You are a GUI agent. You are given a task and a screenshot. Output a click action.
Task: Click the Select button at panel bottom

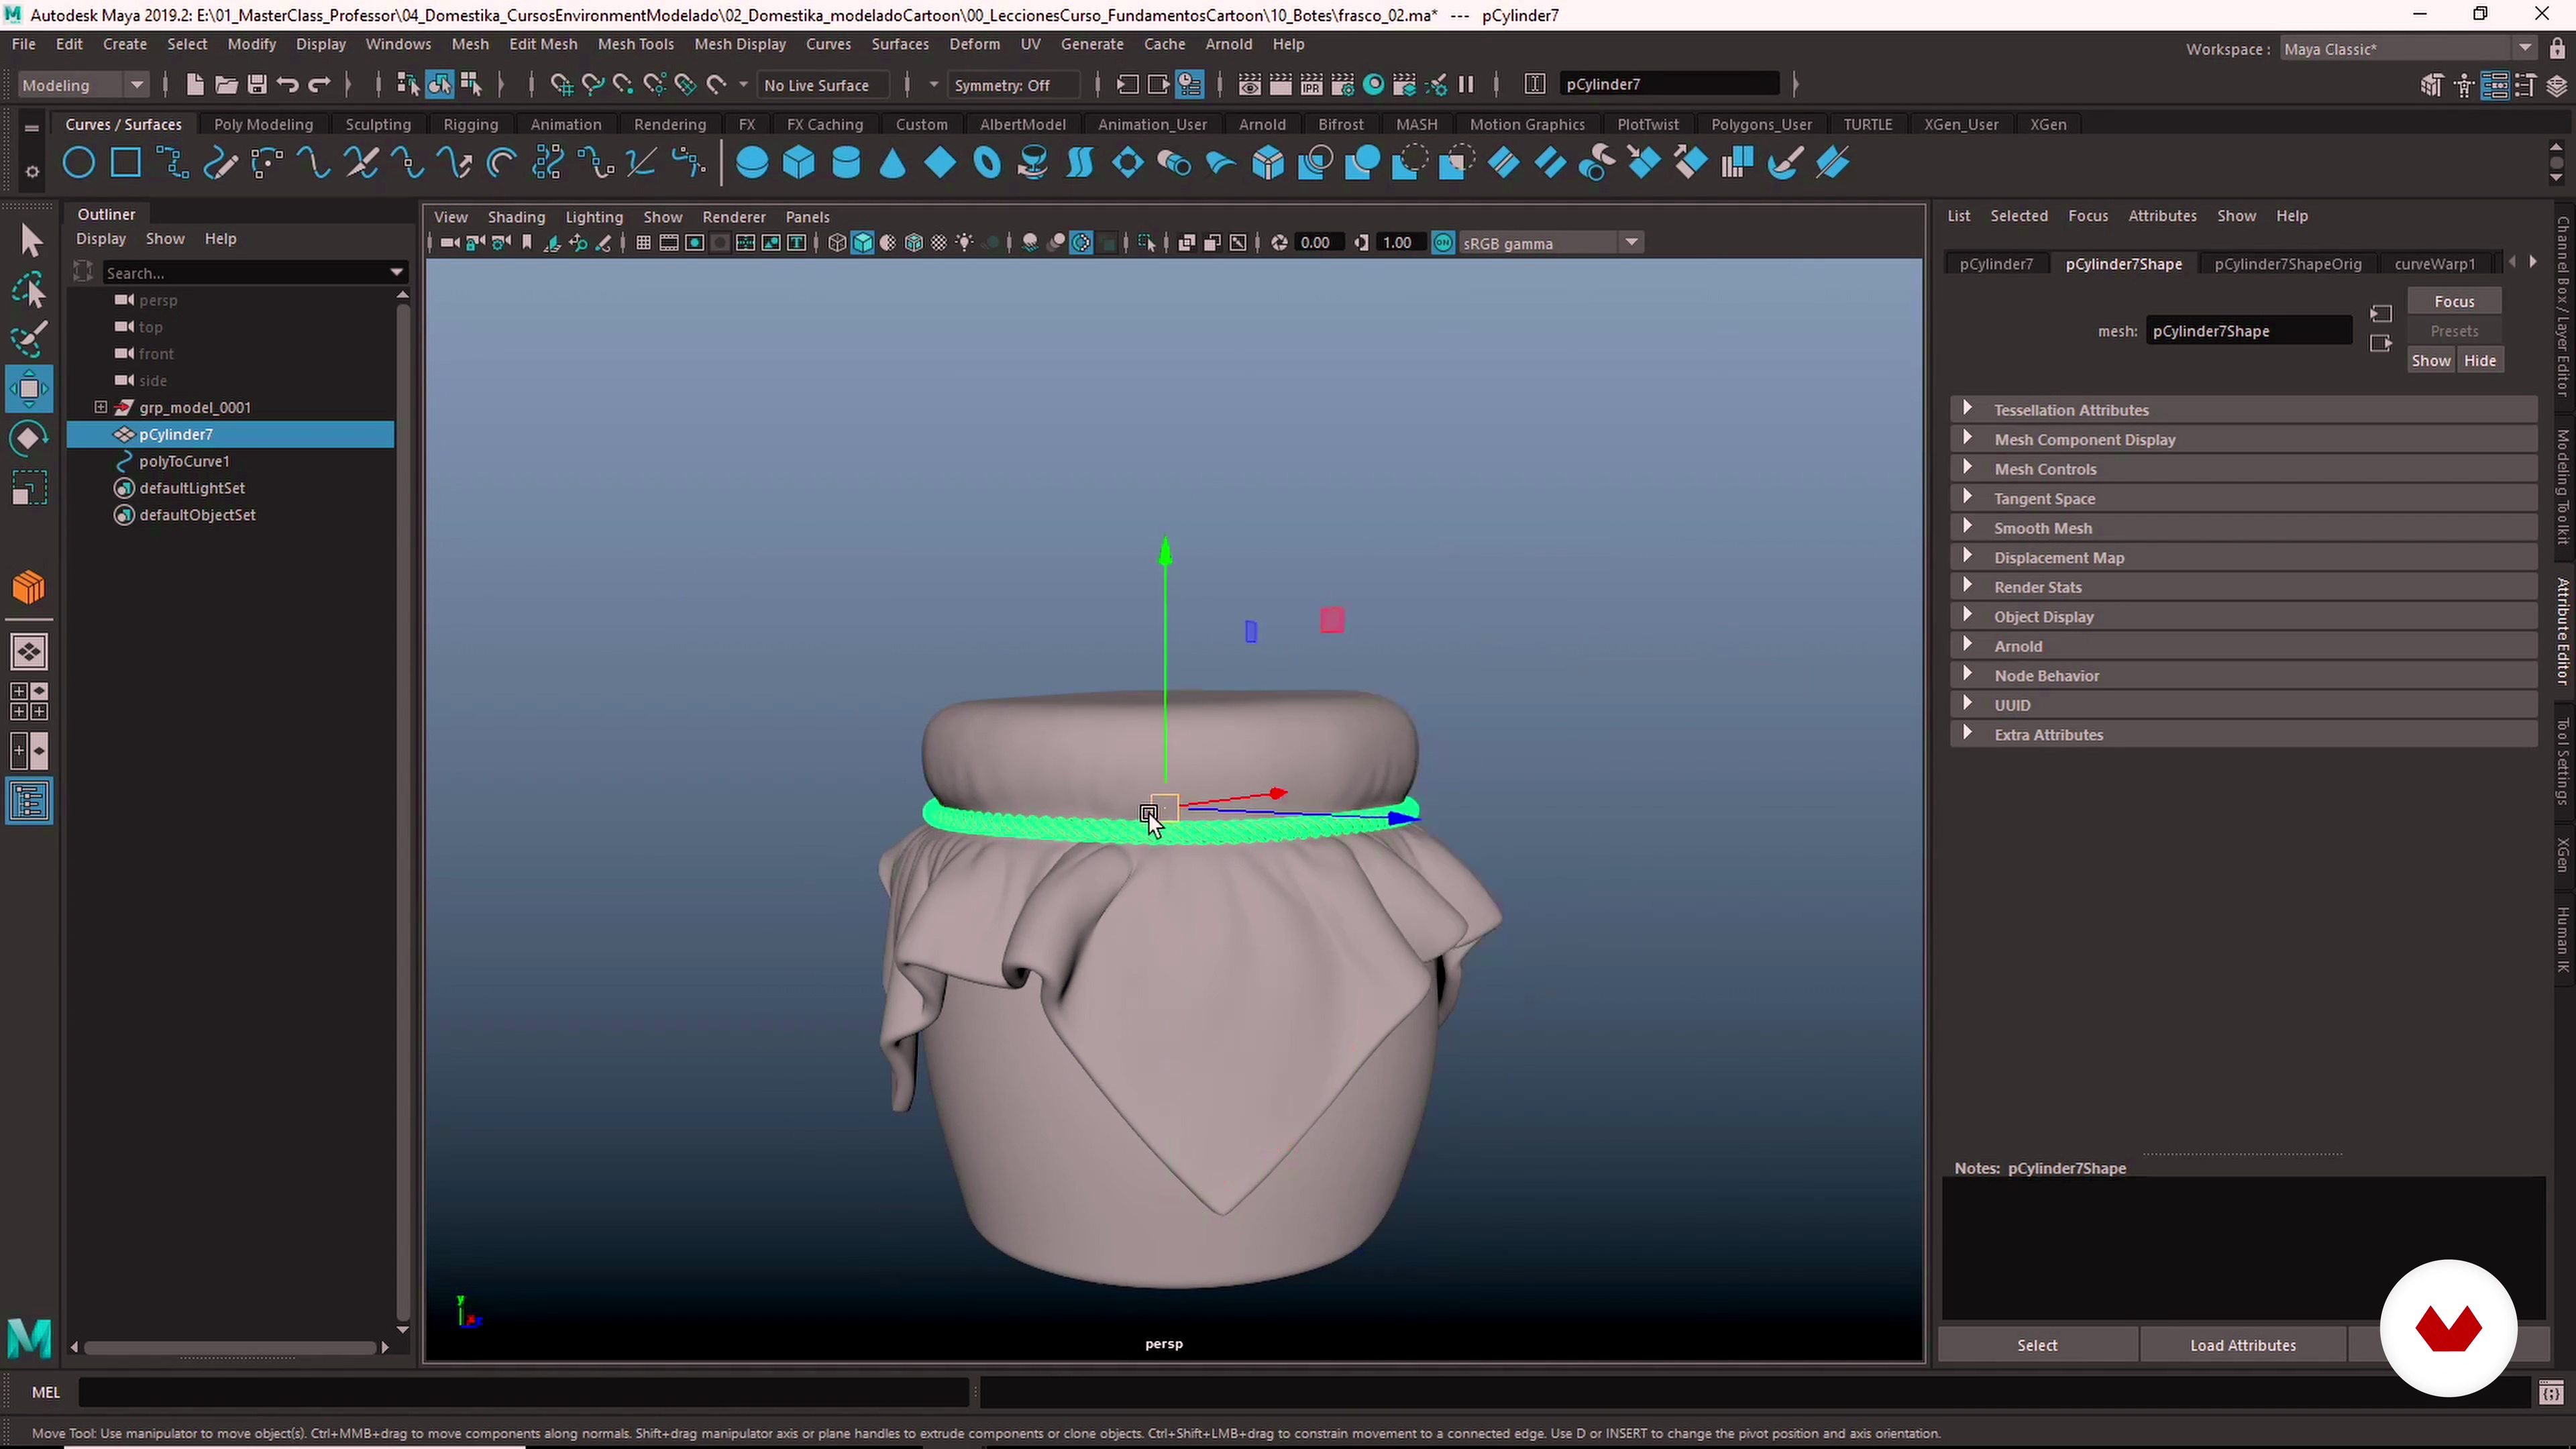coord(2037,1345)
